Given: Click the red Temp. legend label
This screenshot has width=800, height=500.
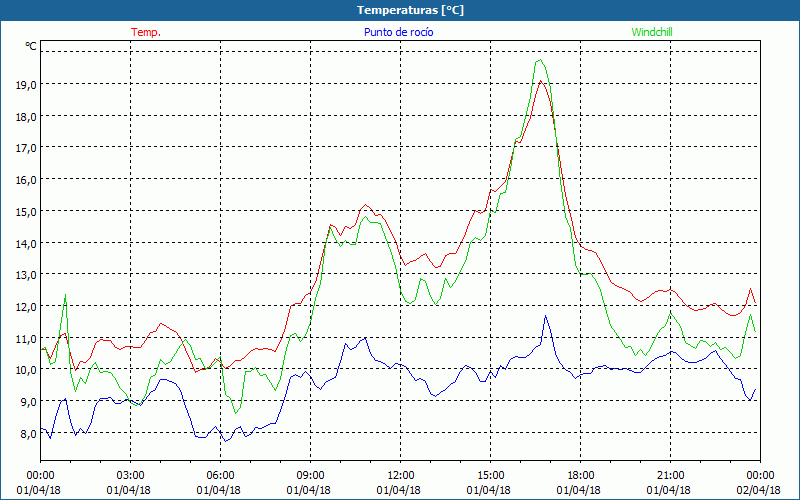Looking at the screenshot, I should 146,32.
